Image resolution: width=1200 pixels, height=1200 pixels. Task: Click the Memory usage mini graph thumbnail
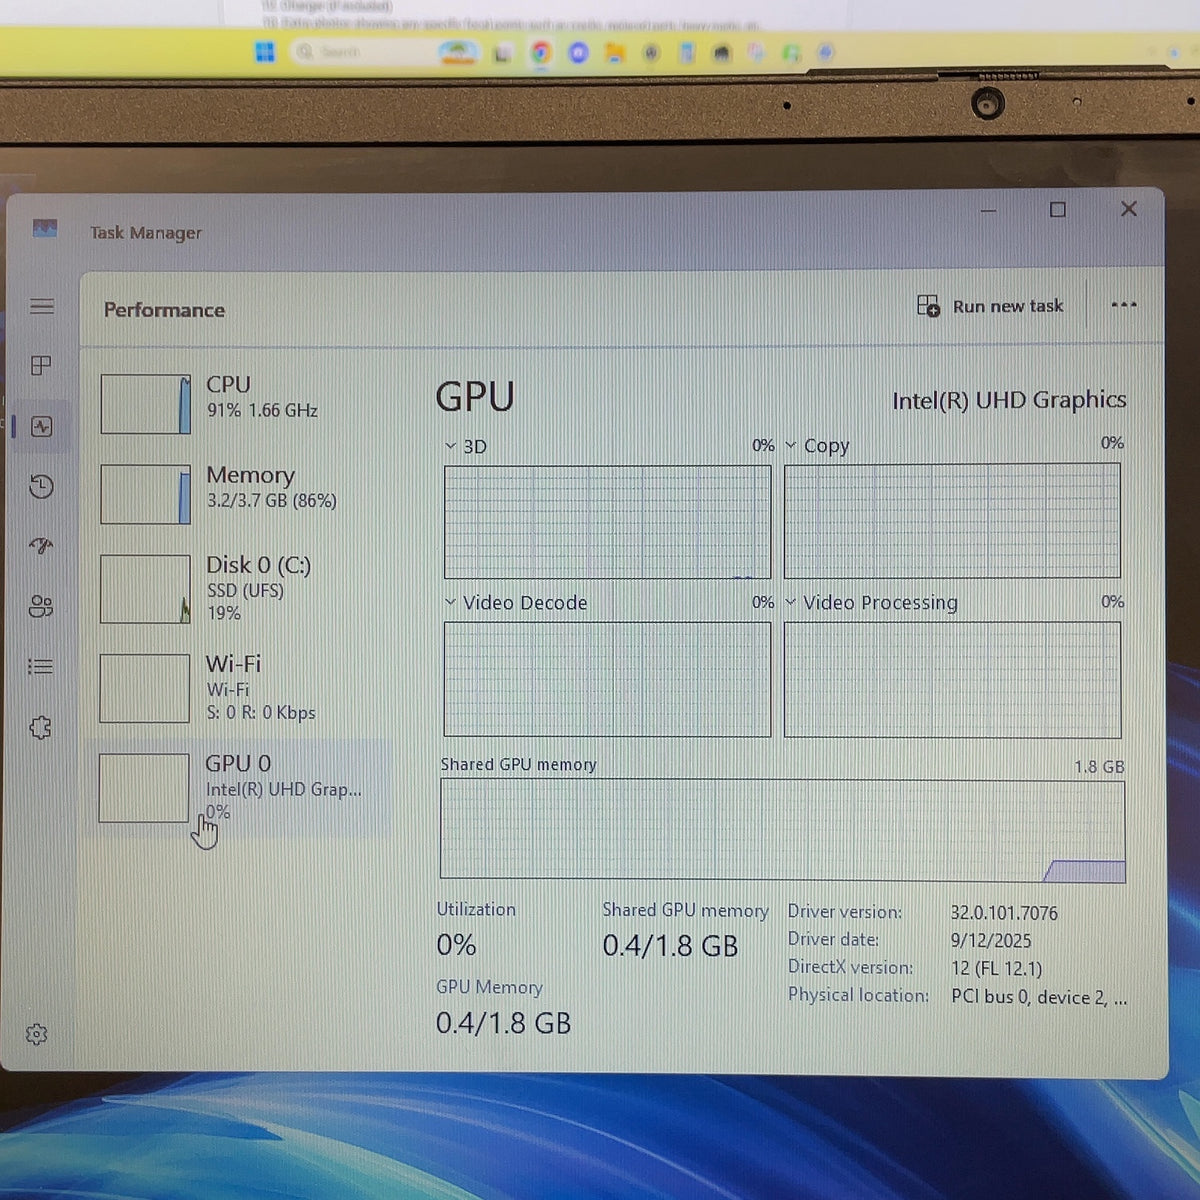145,494
